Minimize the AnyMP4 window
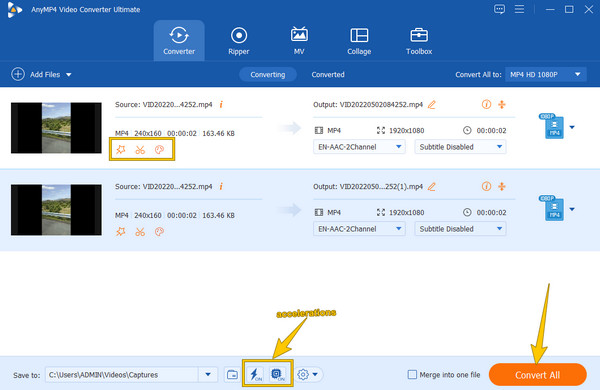 [550, 9]
